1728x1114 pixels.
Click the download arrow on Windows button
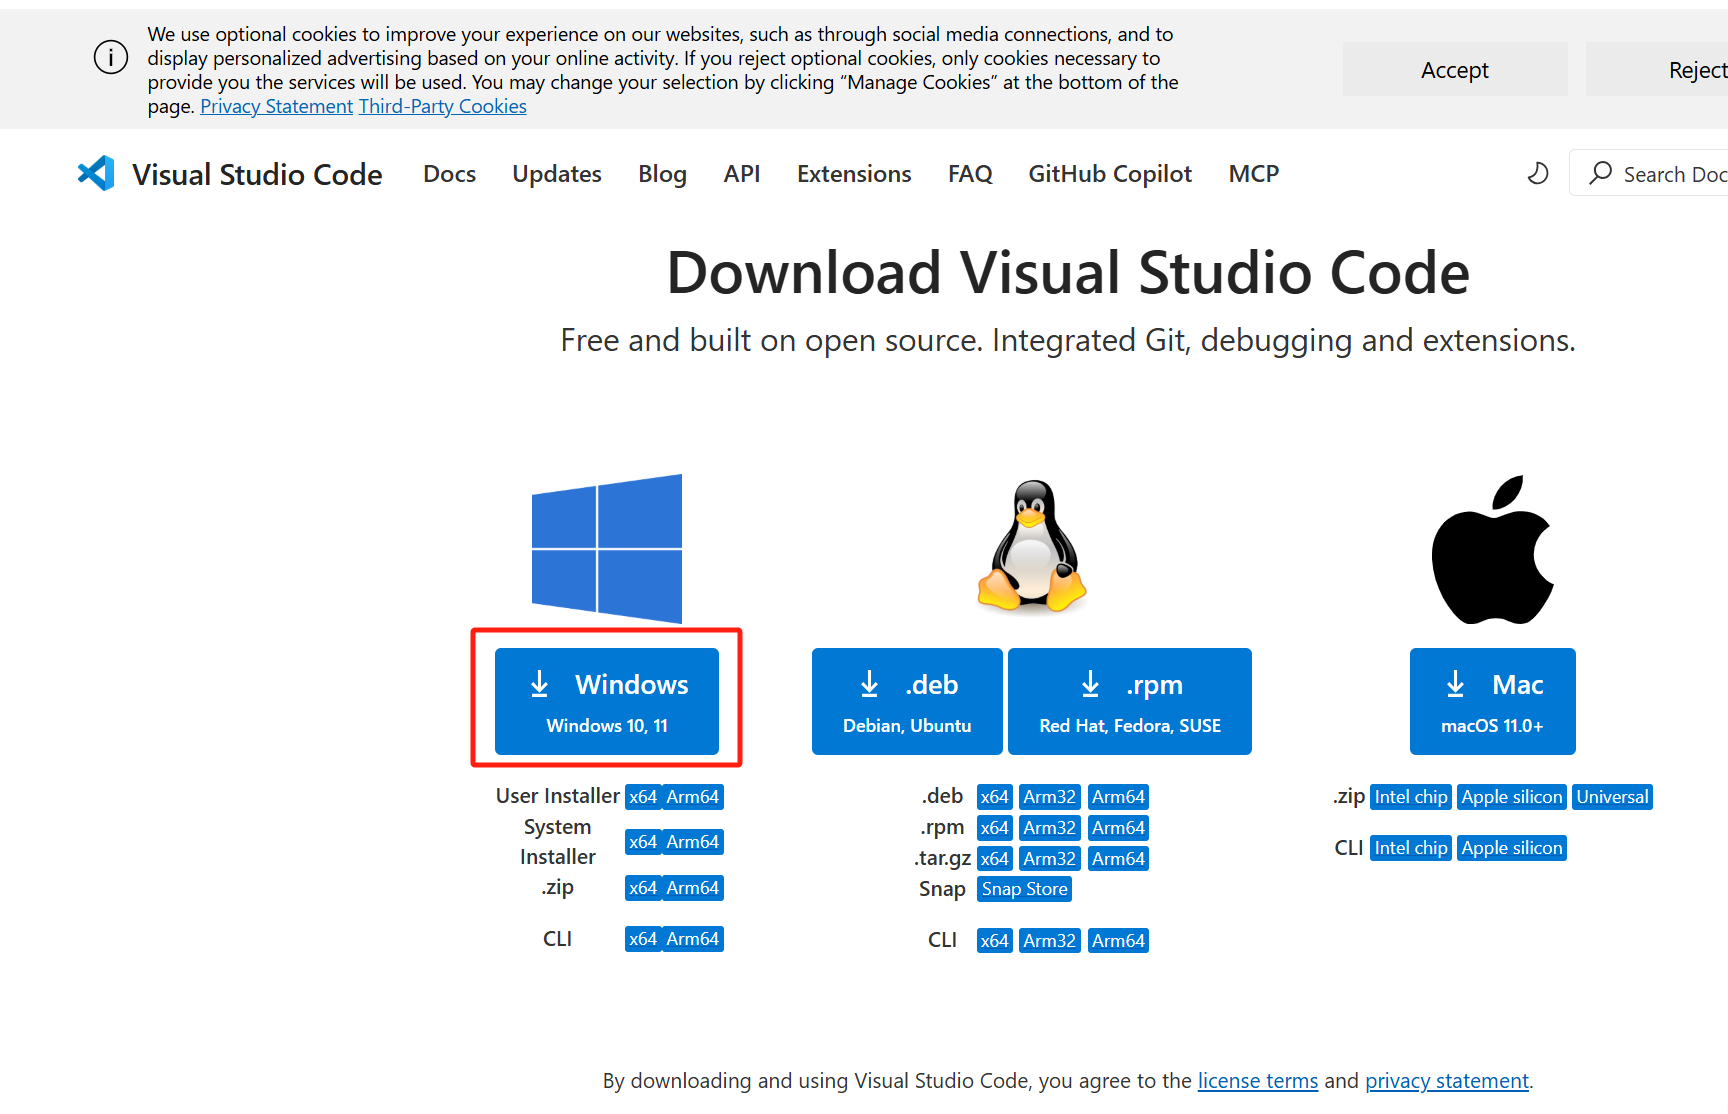point(540,684)
